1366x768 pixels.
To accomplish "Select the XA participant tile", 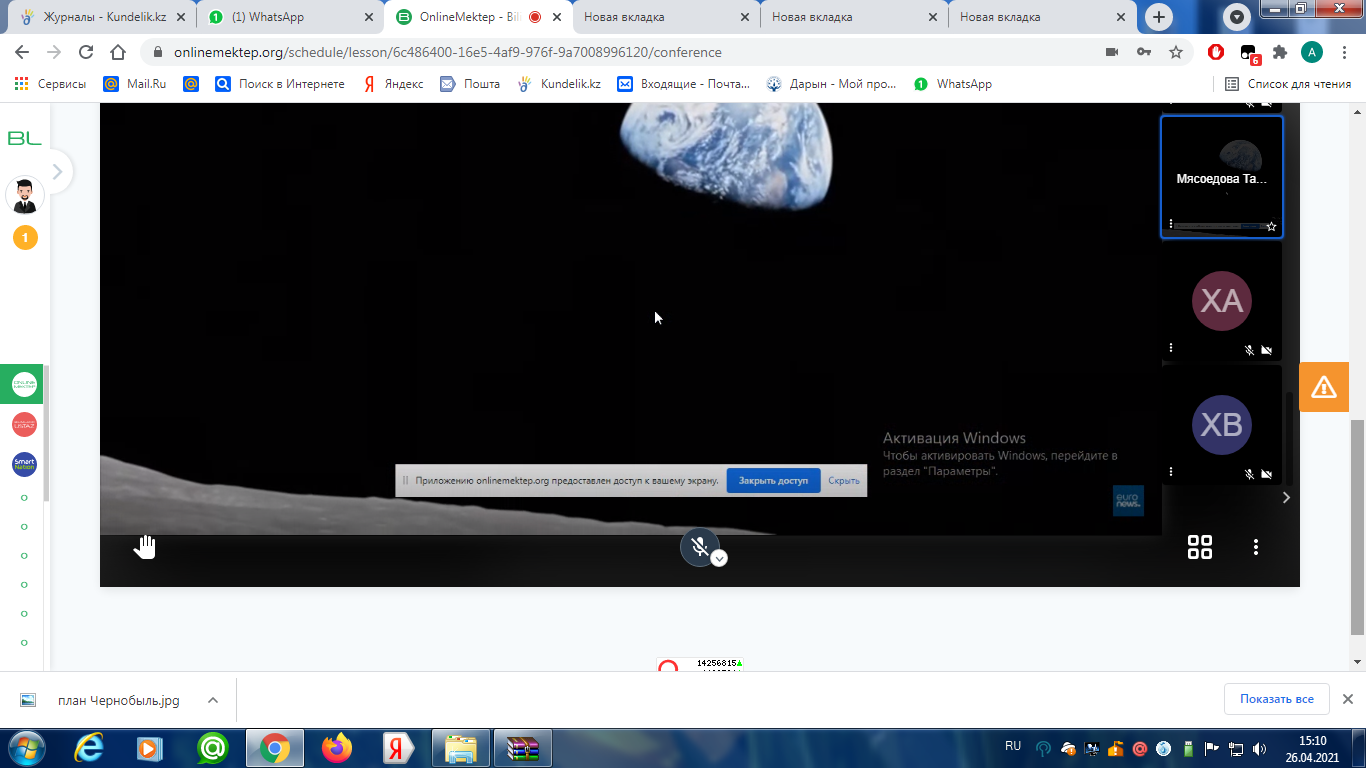I will point(1221,300).
